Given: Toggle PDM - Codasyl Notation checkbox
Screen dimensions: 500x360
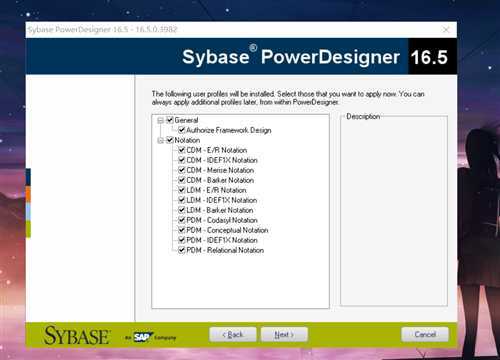Looking at the screenshot, I should (x=182, y=220).
